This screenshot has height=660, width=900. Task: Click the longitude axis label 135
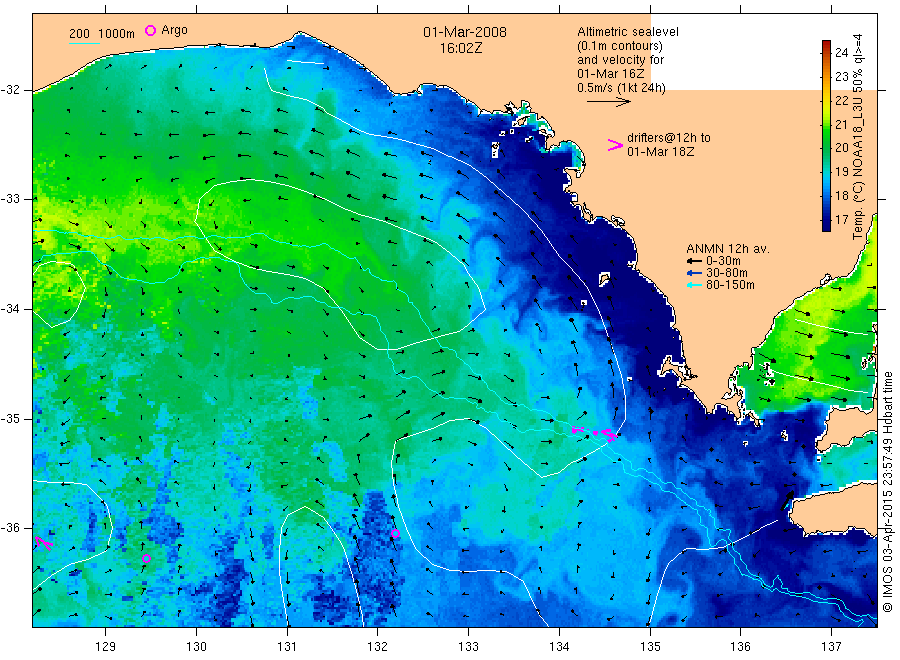point(650,647)
